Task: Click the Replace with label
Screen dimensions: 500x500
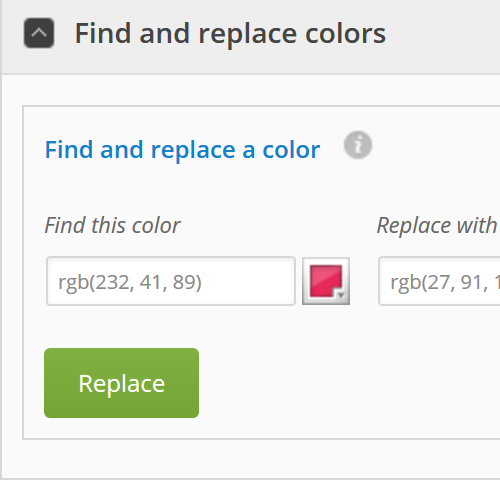Action: pyautogui.click(x=437, y=226)
